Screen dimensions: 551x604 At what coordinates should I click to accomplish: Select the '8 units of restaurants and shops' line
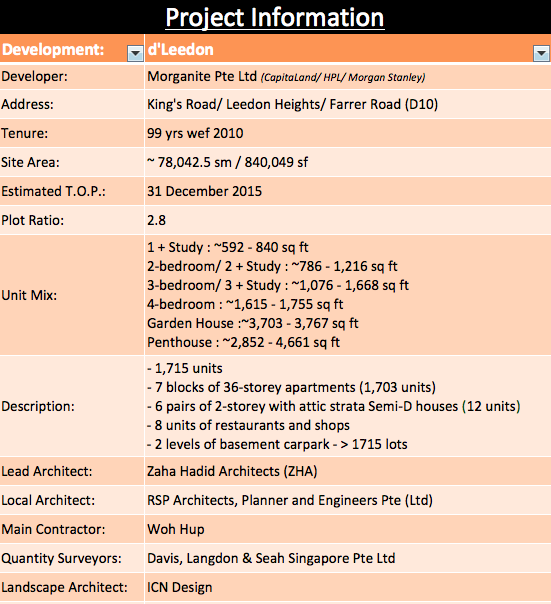click(249, 425)
